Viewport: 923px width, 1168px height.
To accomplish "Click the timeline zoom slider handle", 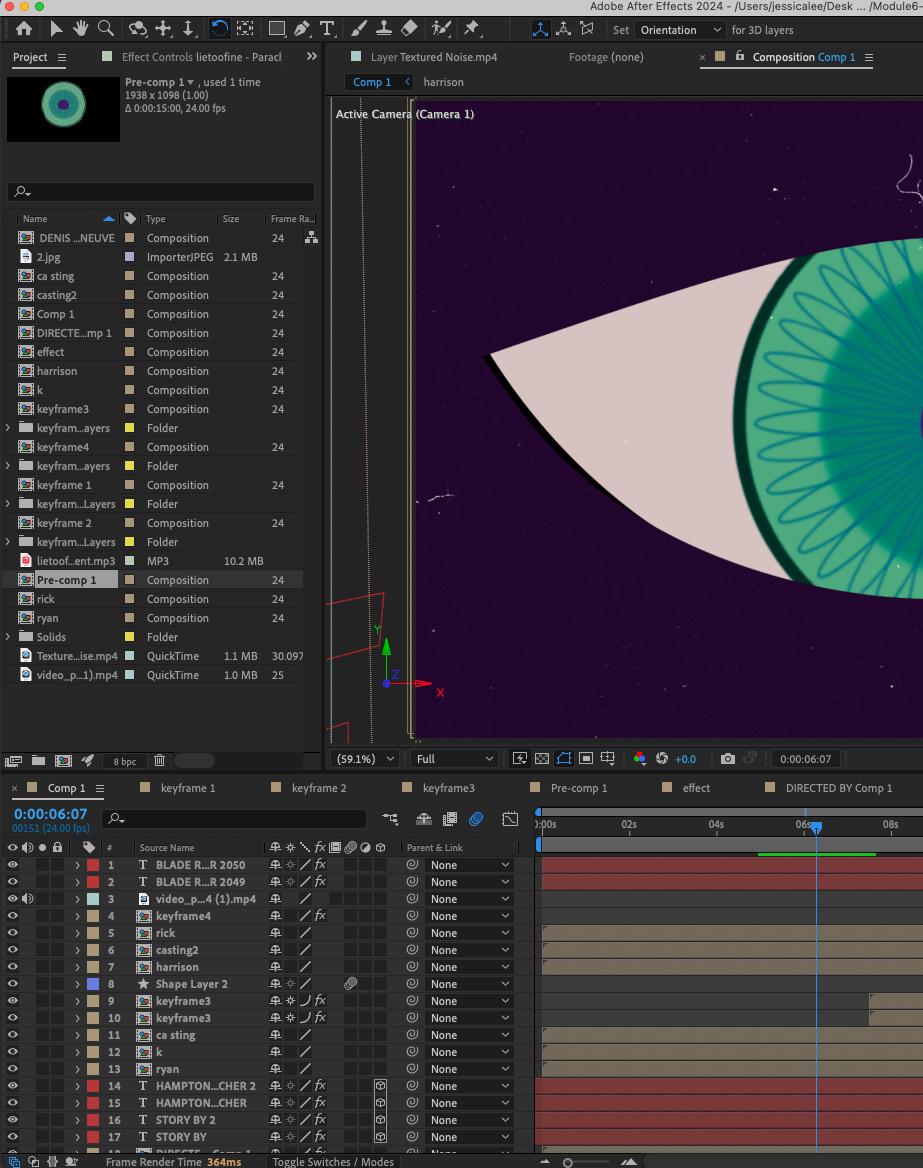I will click(568, 1162).
